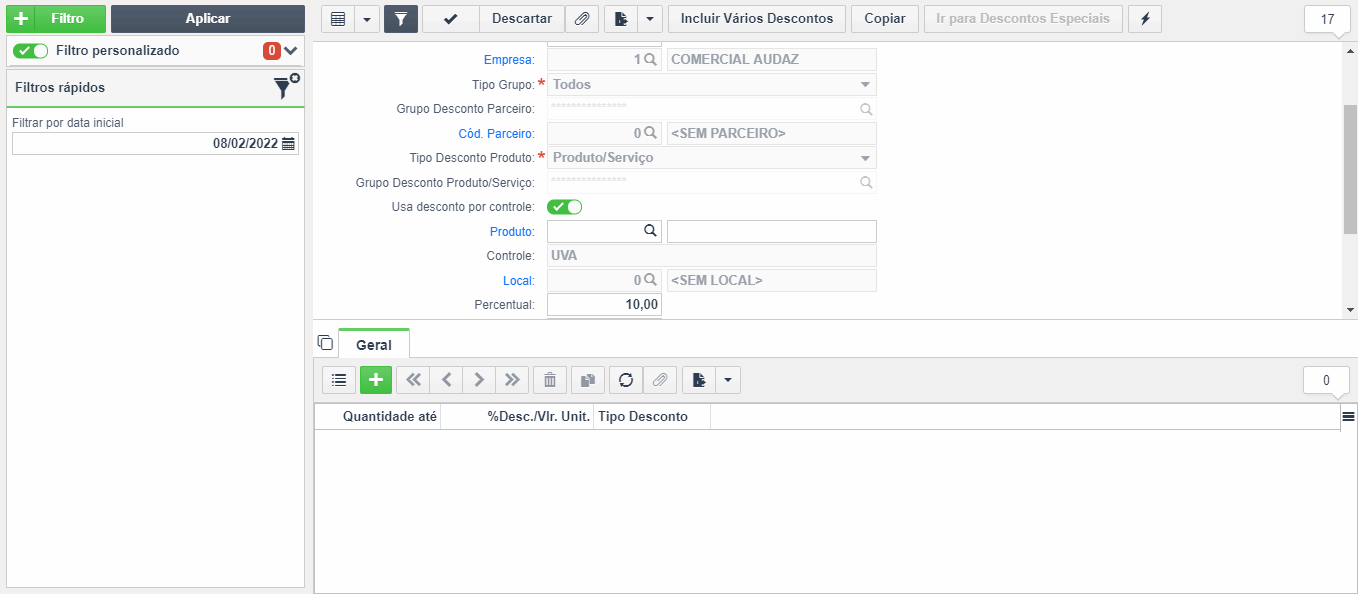The width and height of the screenshot is (1358, 594).
Task: Refresh the Geral grid
Action: 625,380
